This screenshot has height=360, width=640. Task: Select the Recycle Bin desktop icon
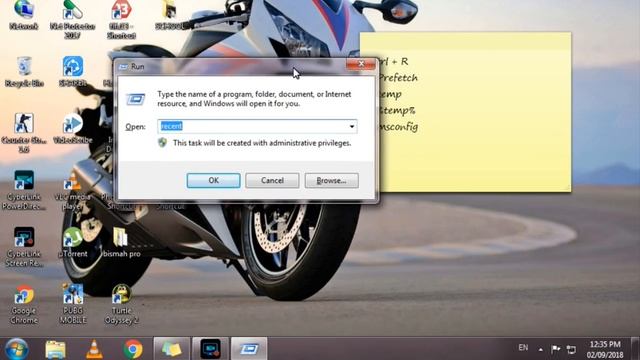pos(24,72)
